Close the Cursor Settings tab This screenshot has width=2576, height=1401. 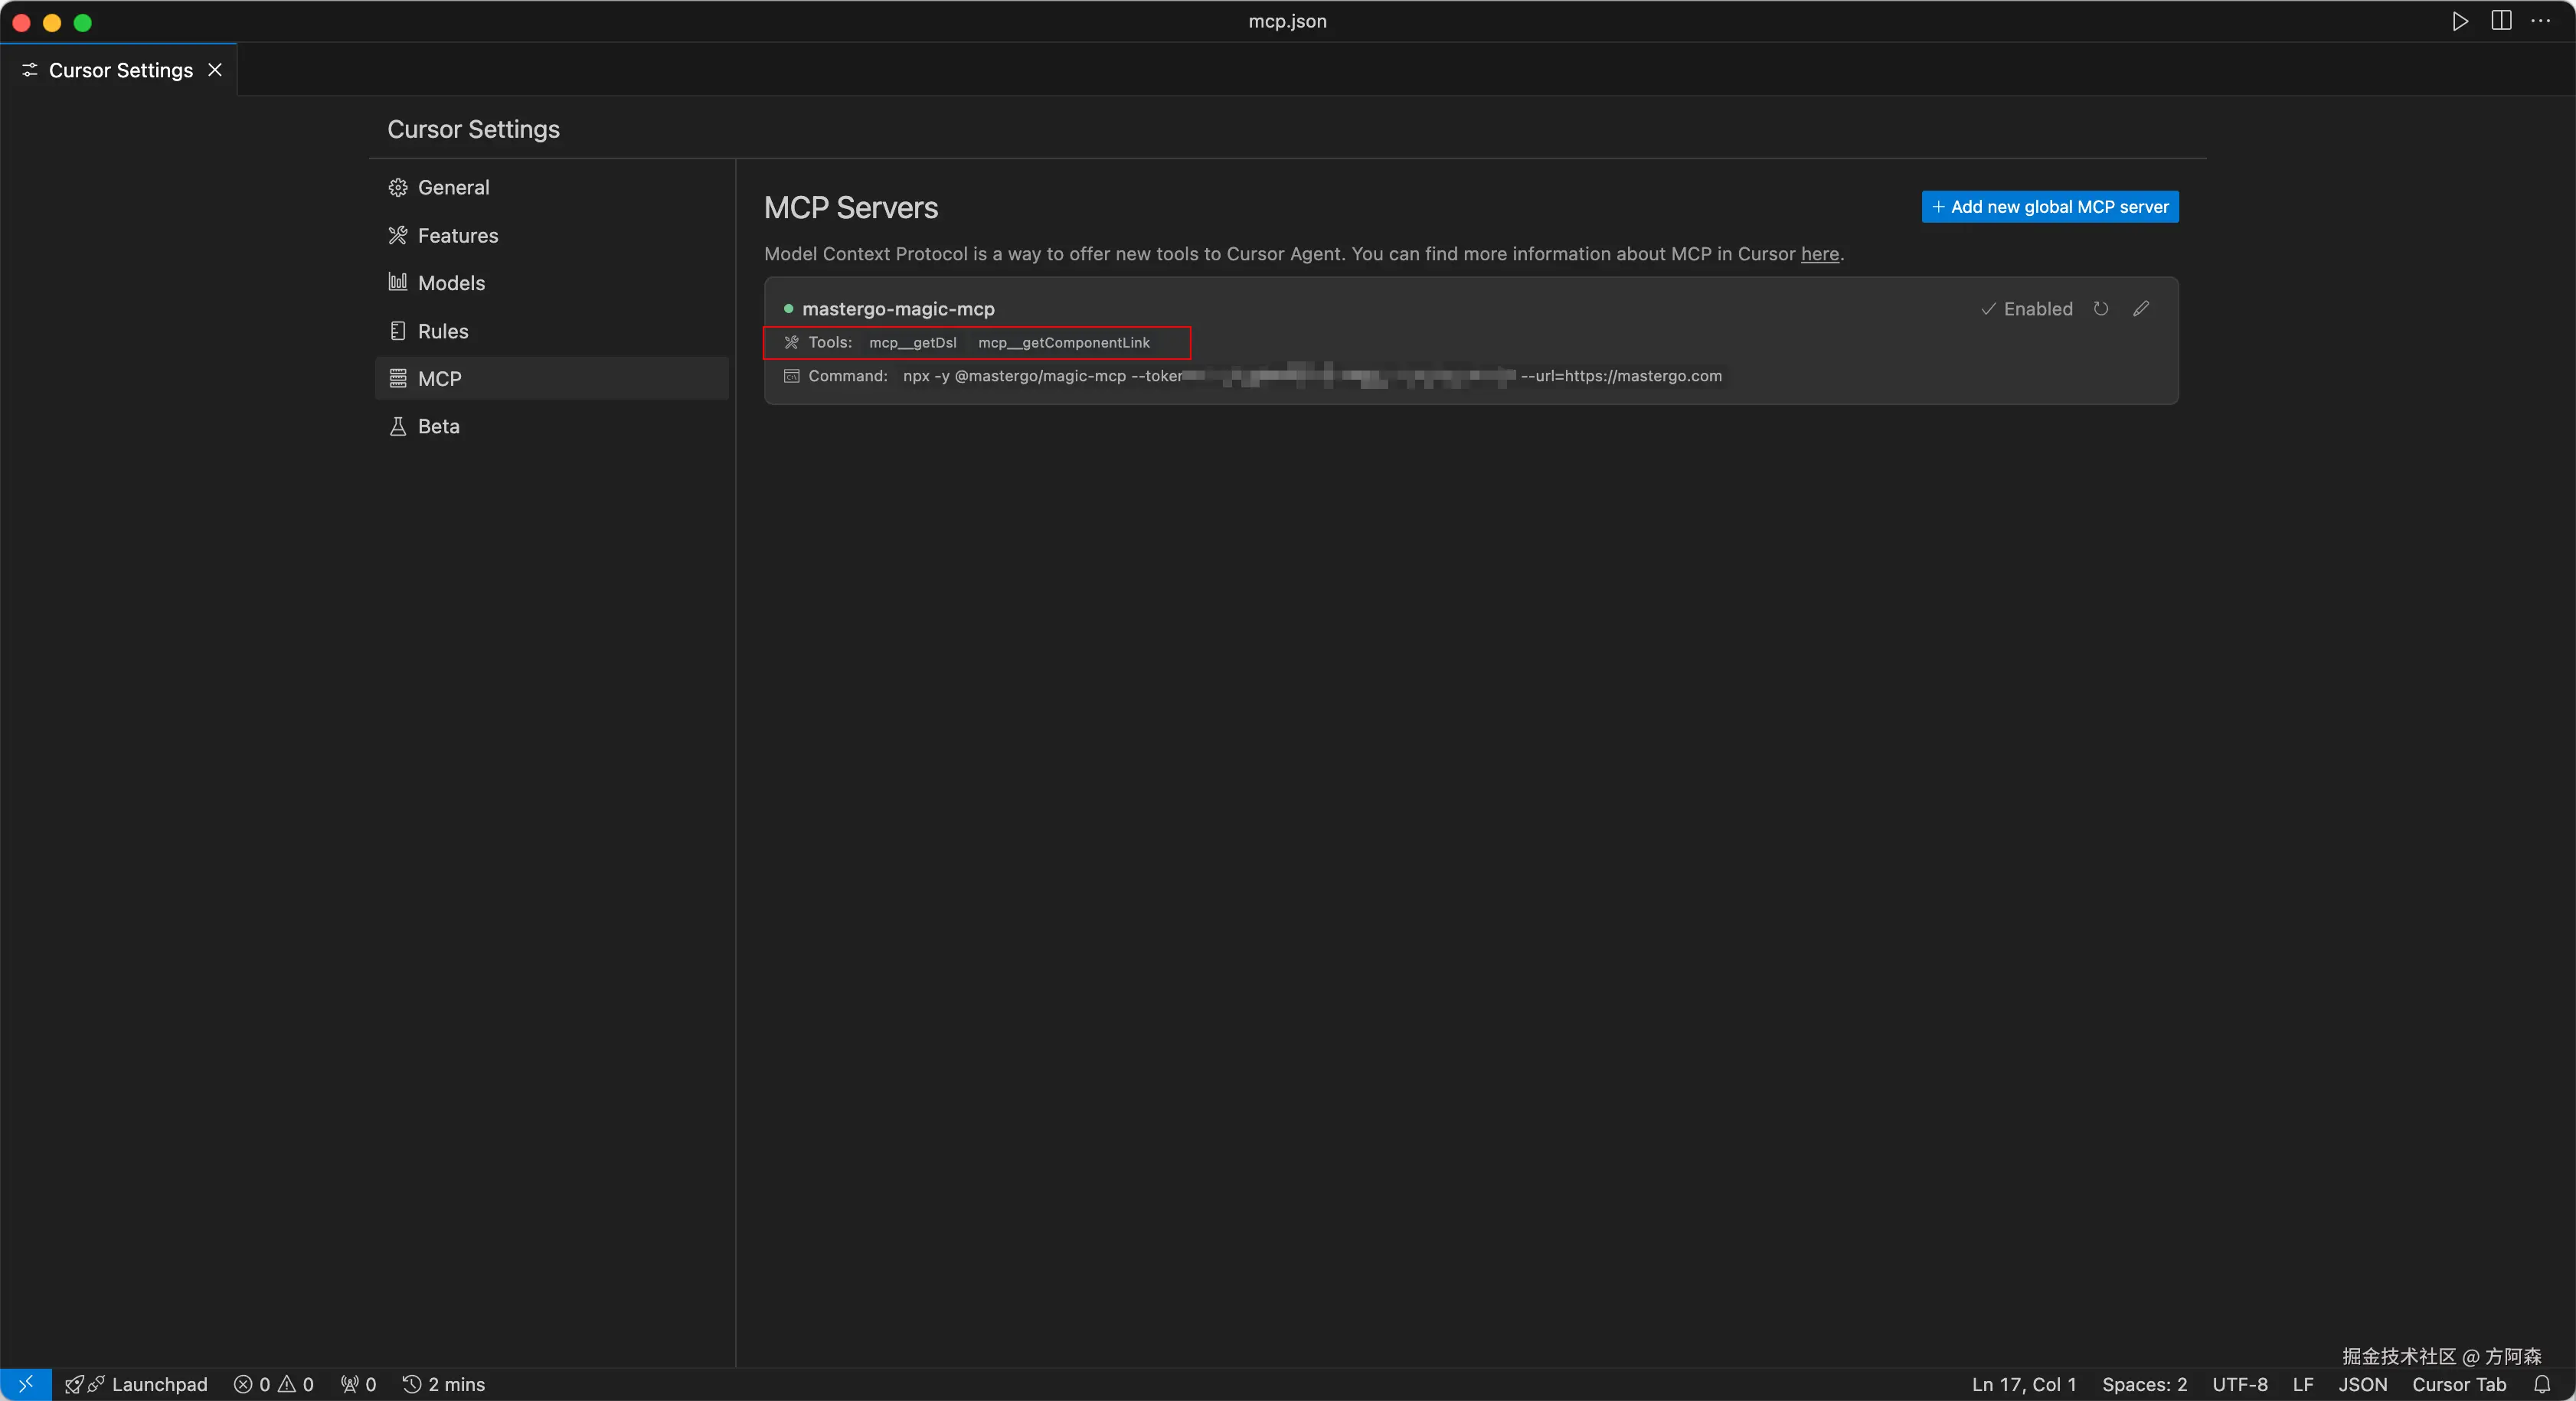click(215, 70)
